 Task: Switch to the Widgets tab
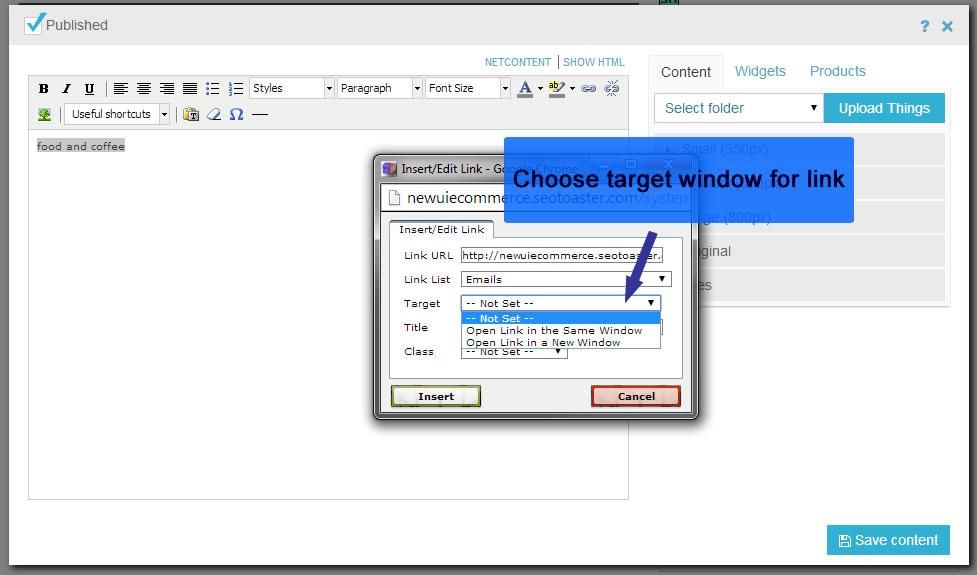pos(760,71)
